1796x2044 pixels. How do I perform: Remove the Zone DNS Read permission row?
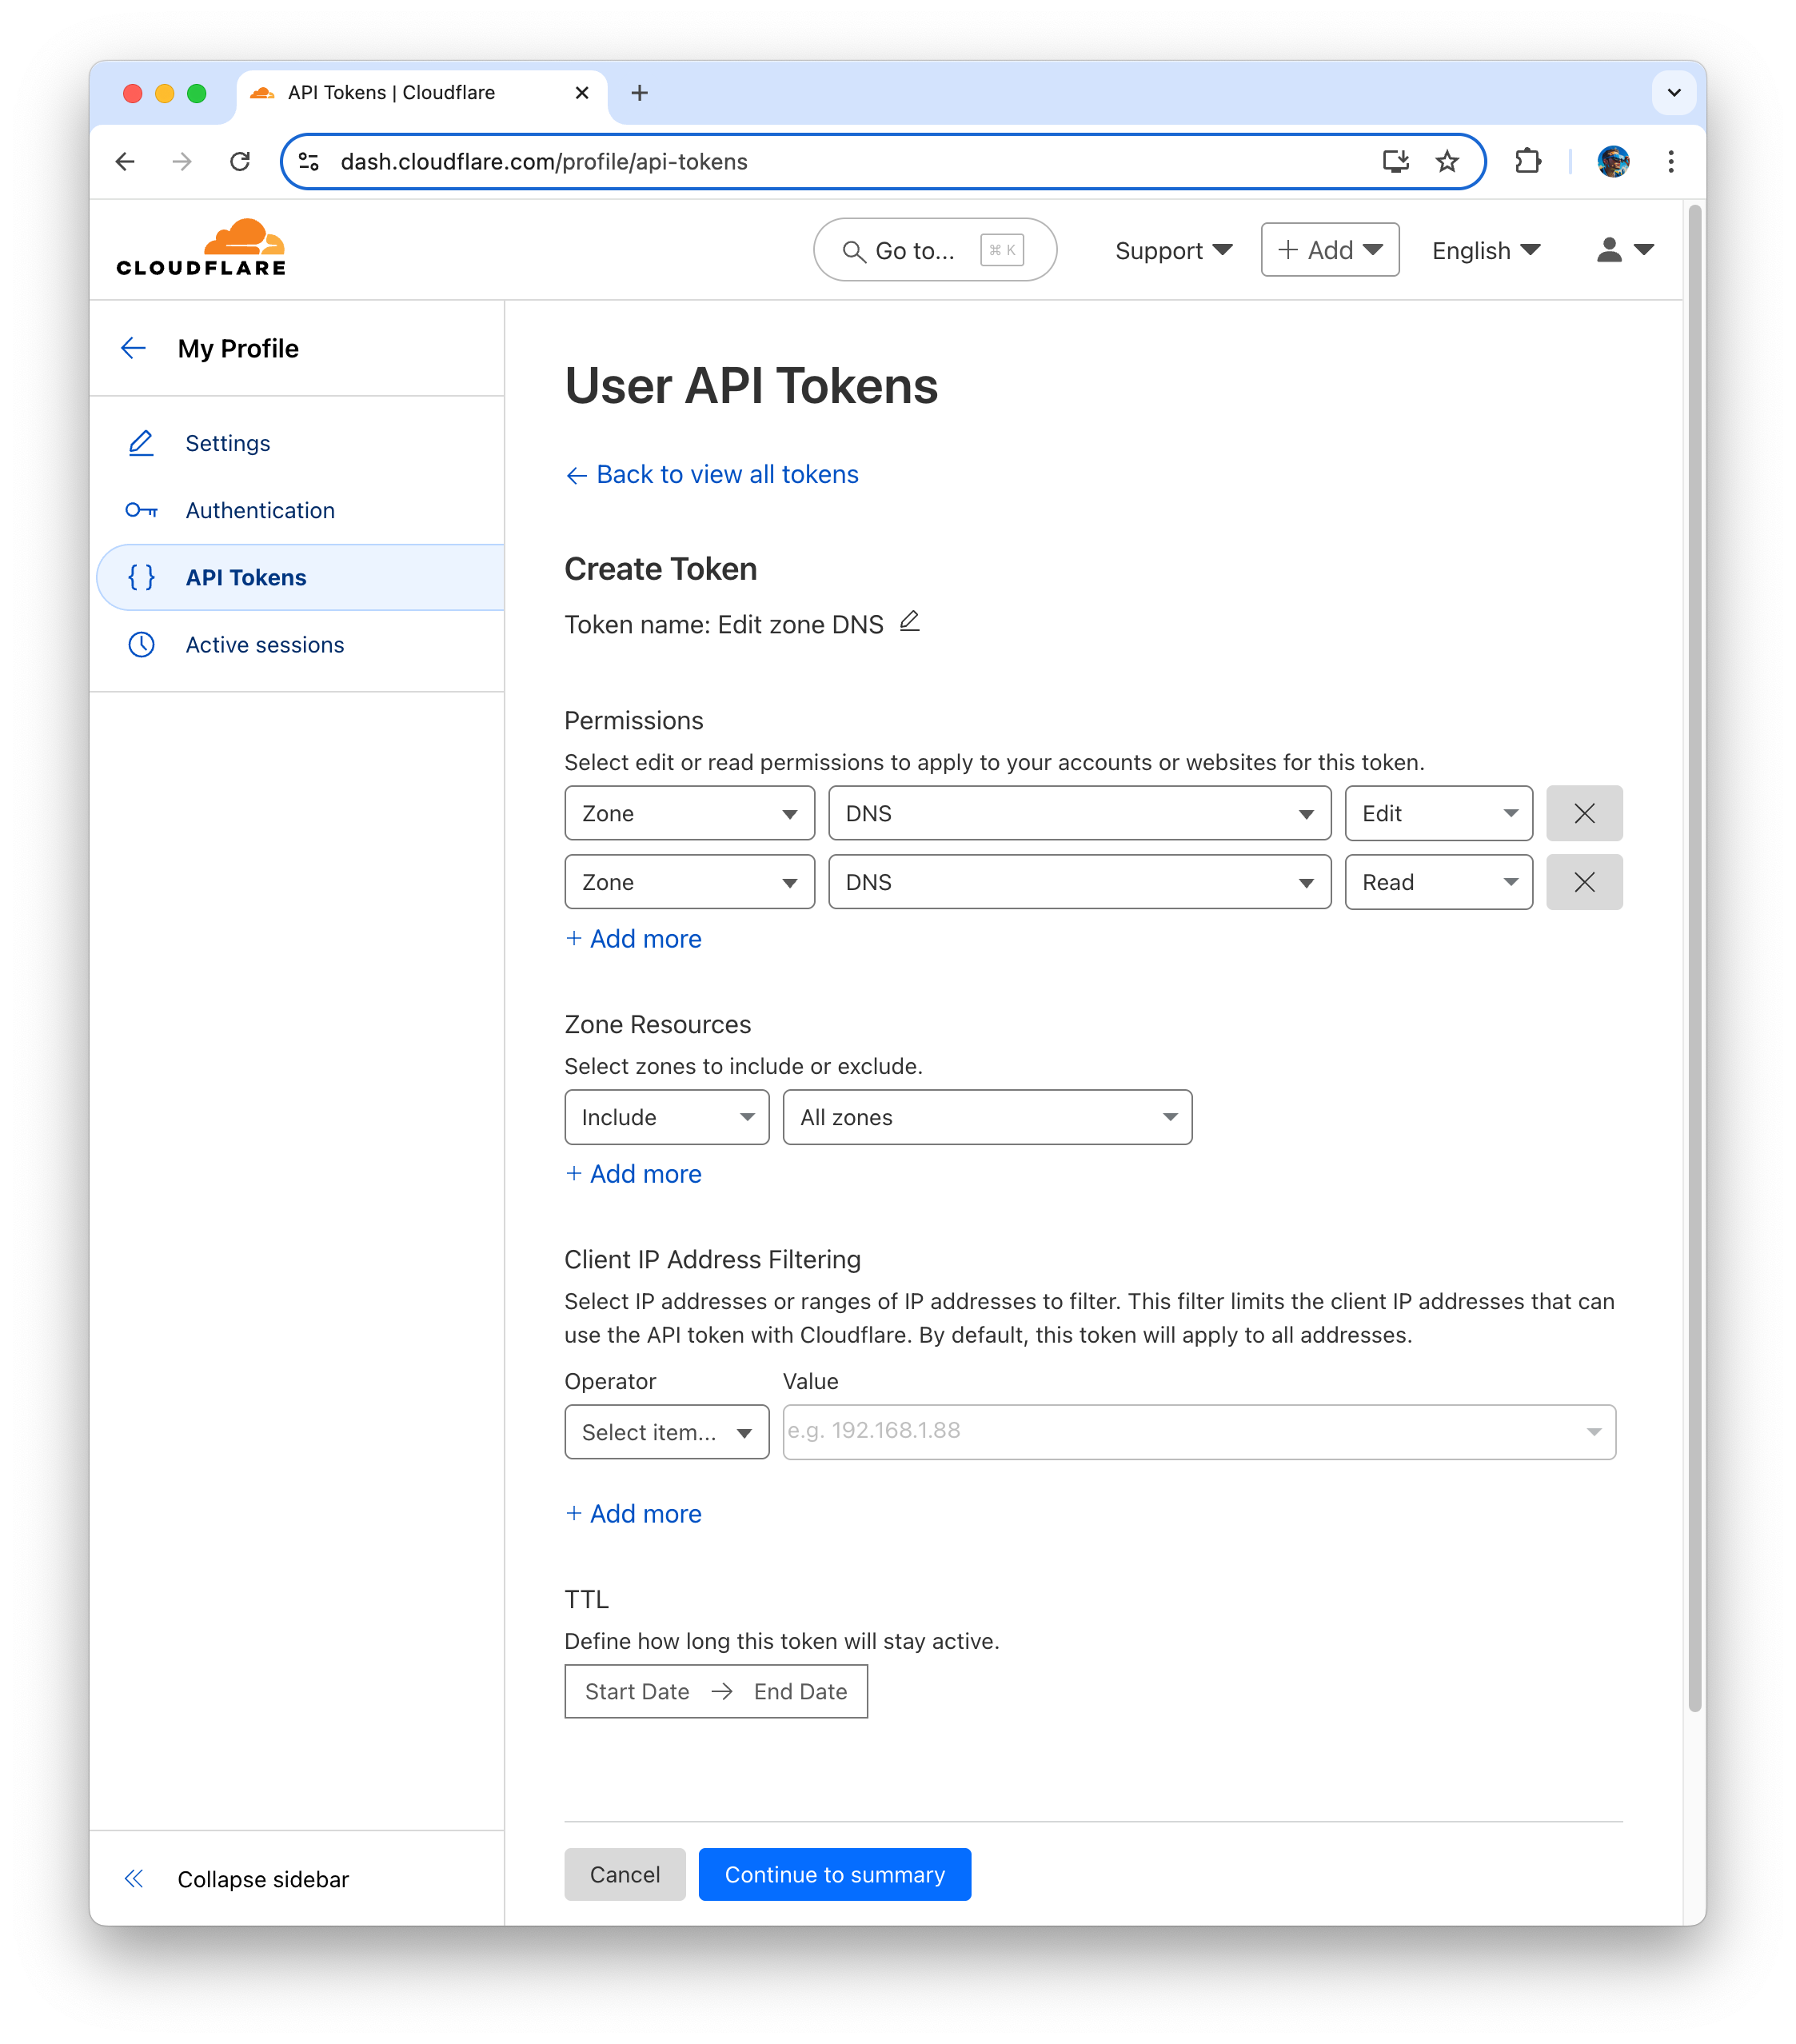click(x=1584, y=882)
